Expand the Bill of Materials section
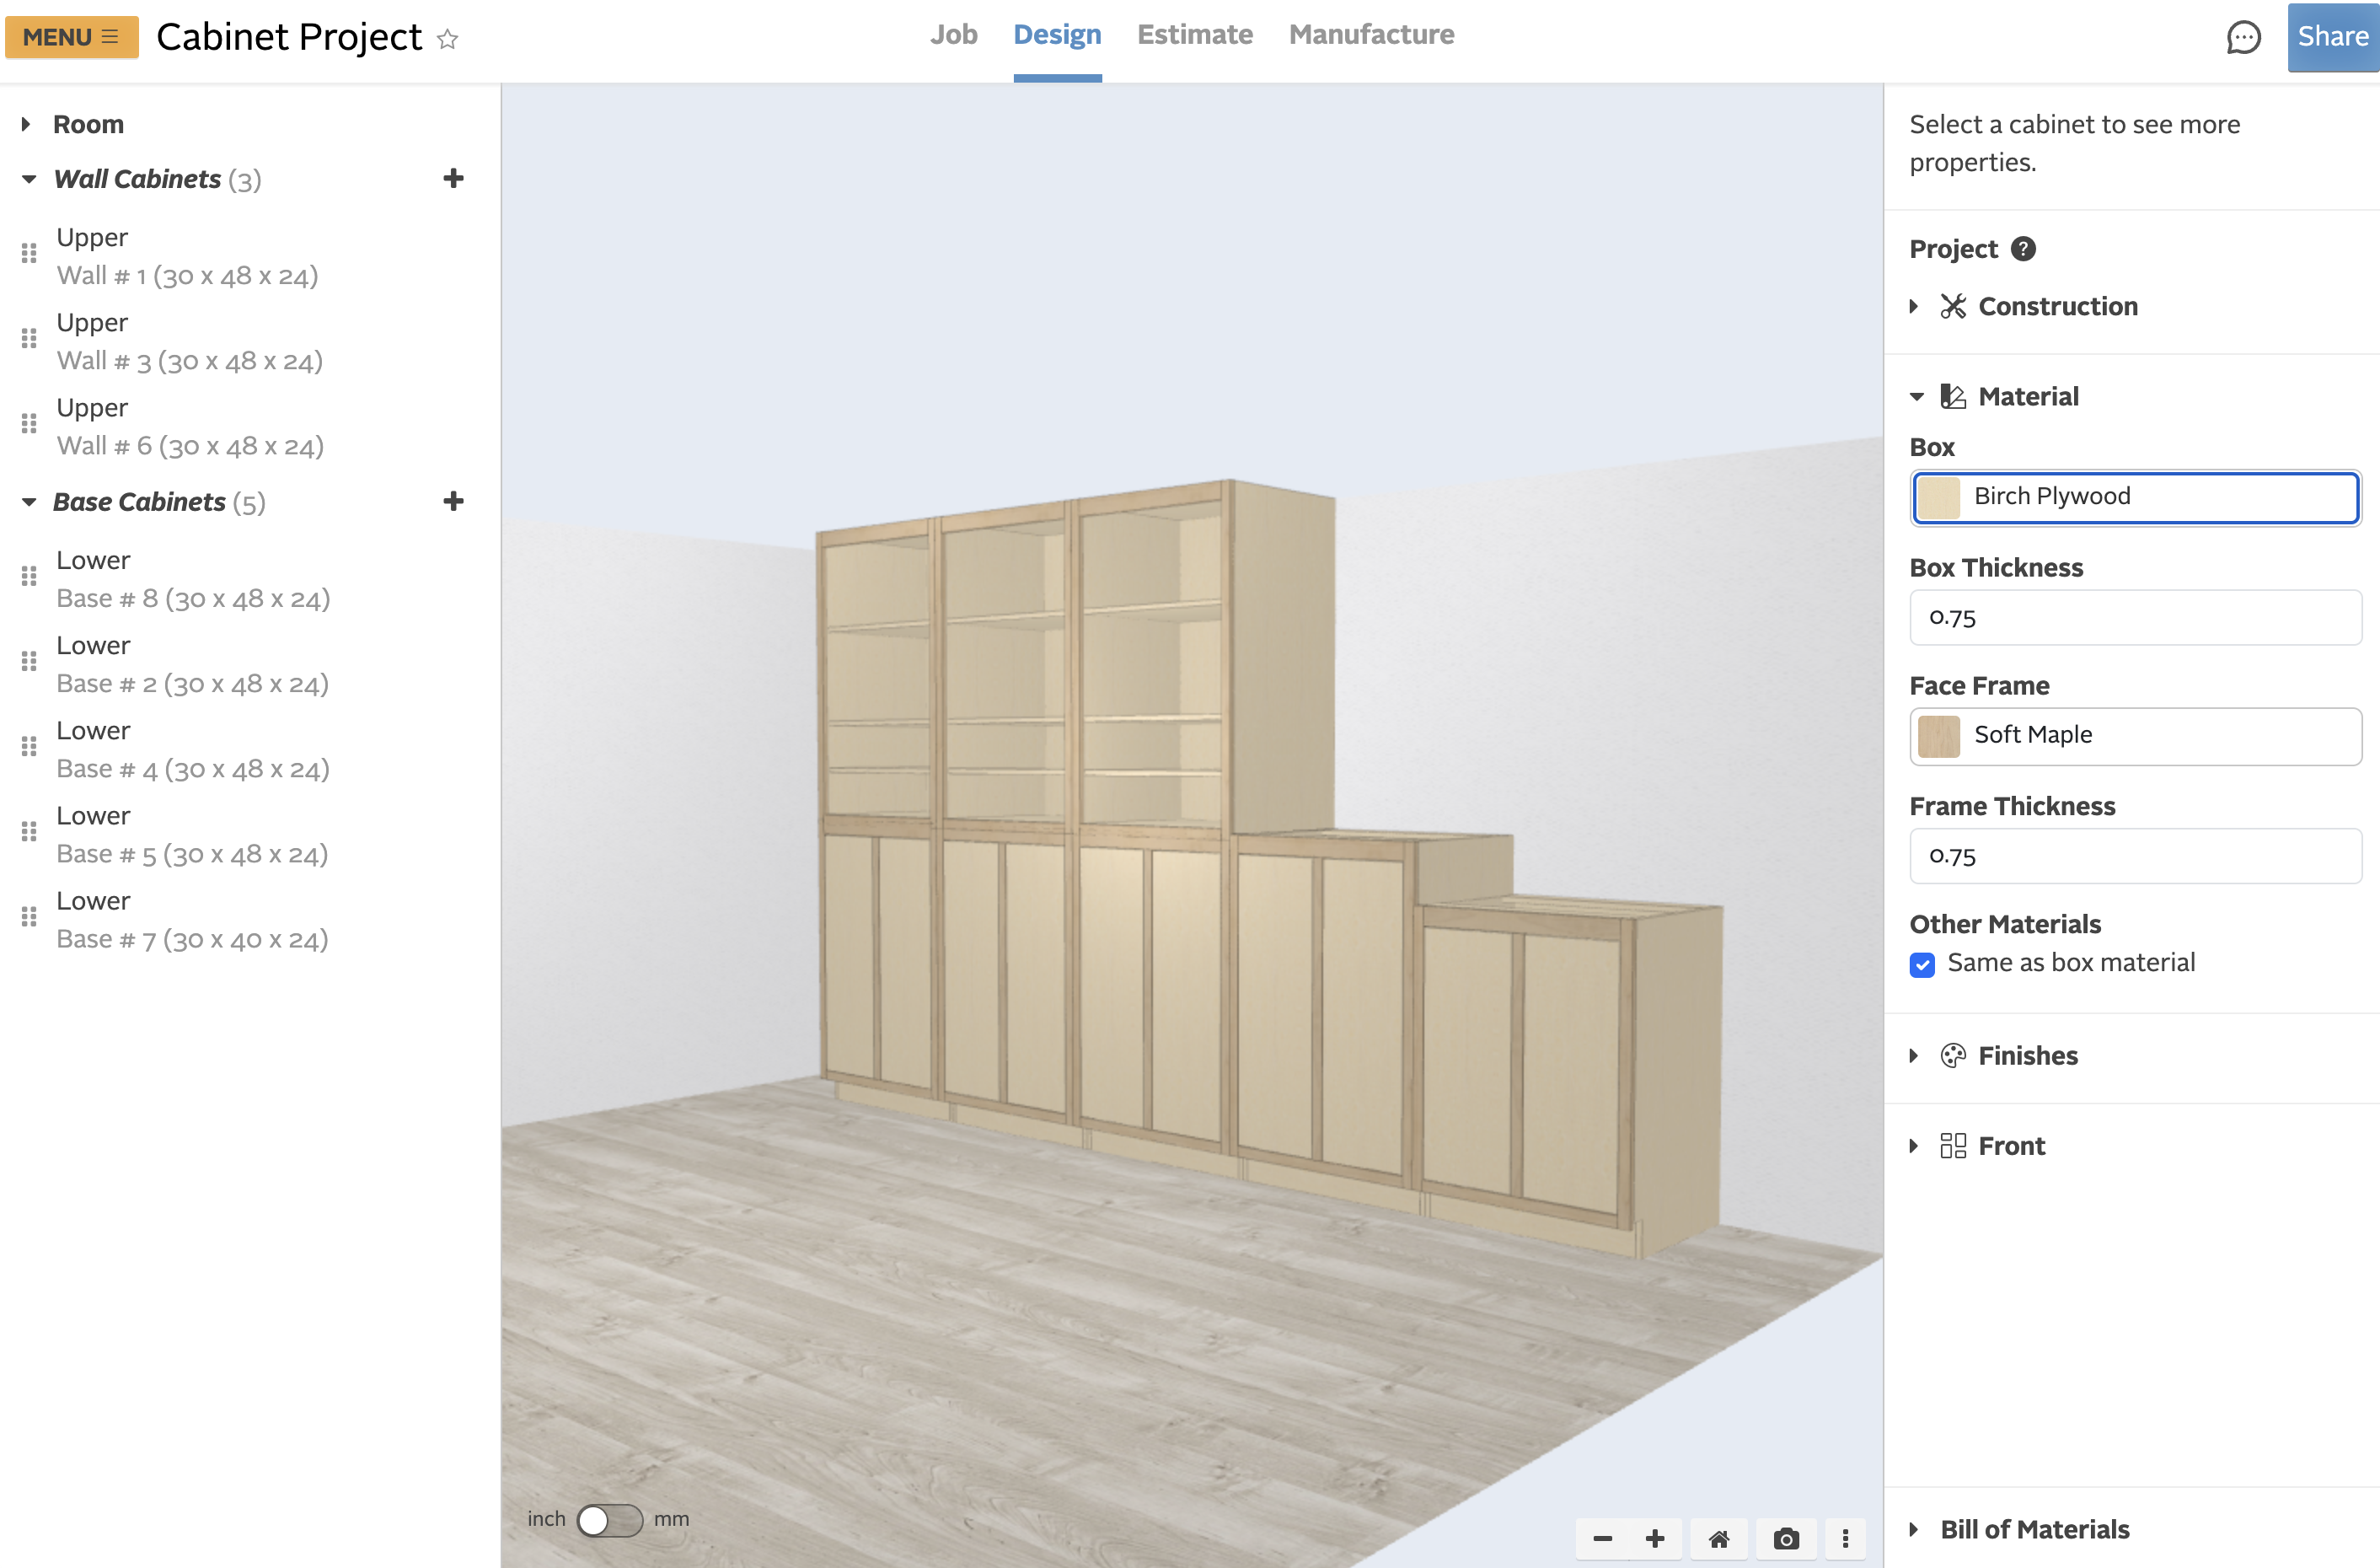Image resolution: width=2380 pixels, height=1568 pixels. tap(2034, 1529)
